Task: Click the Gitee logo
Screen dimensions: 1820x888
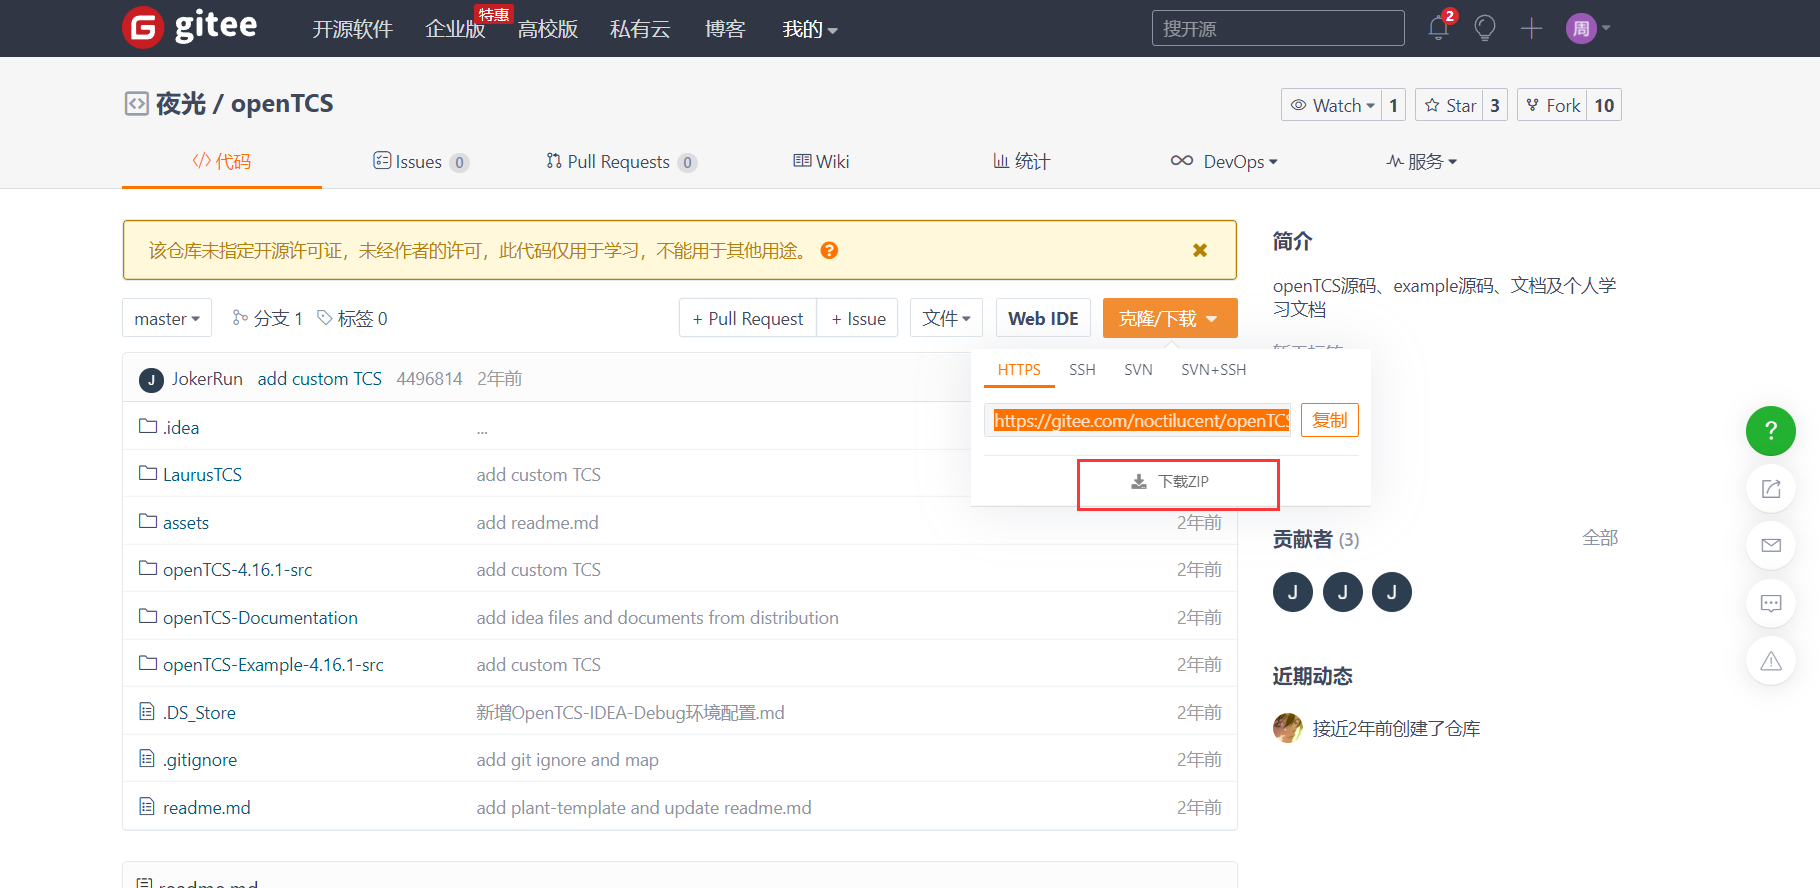Action: tap(190, 27)
